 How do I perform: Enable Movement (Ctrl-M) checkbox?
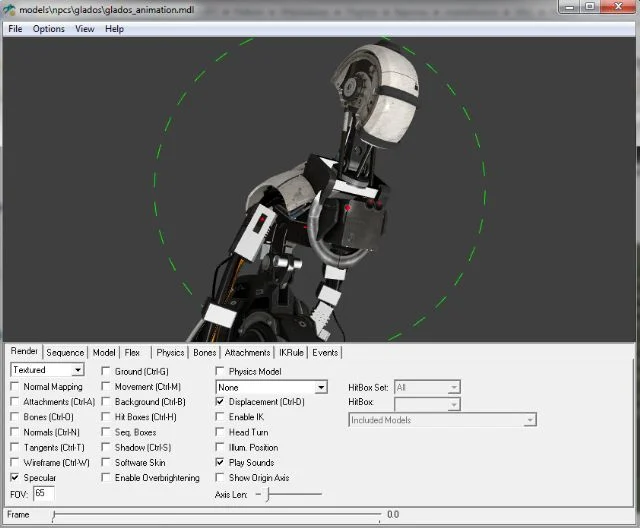[106, 386]
